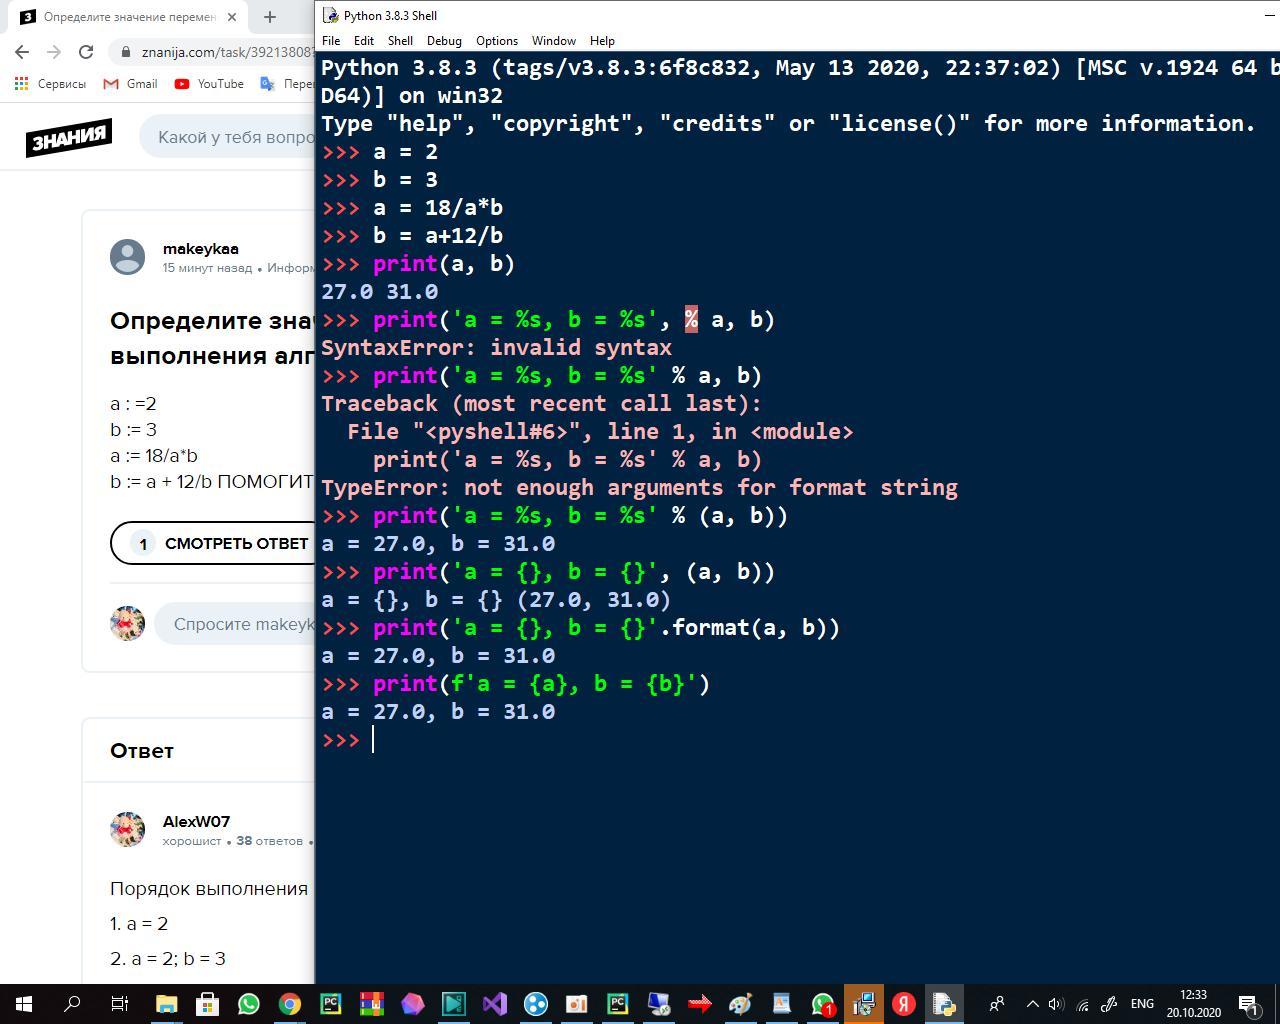Go back using the browser back arrow
The width and height of the screenshot is (1280, 1024).
(22, 52)
